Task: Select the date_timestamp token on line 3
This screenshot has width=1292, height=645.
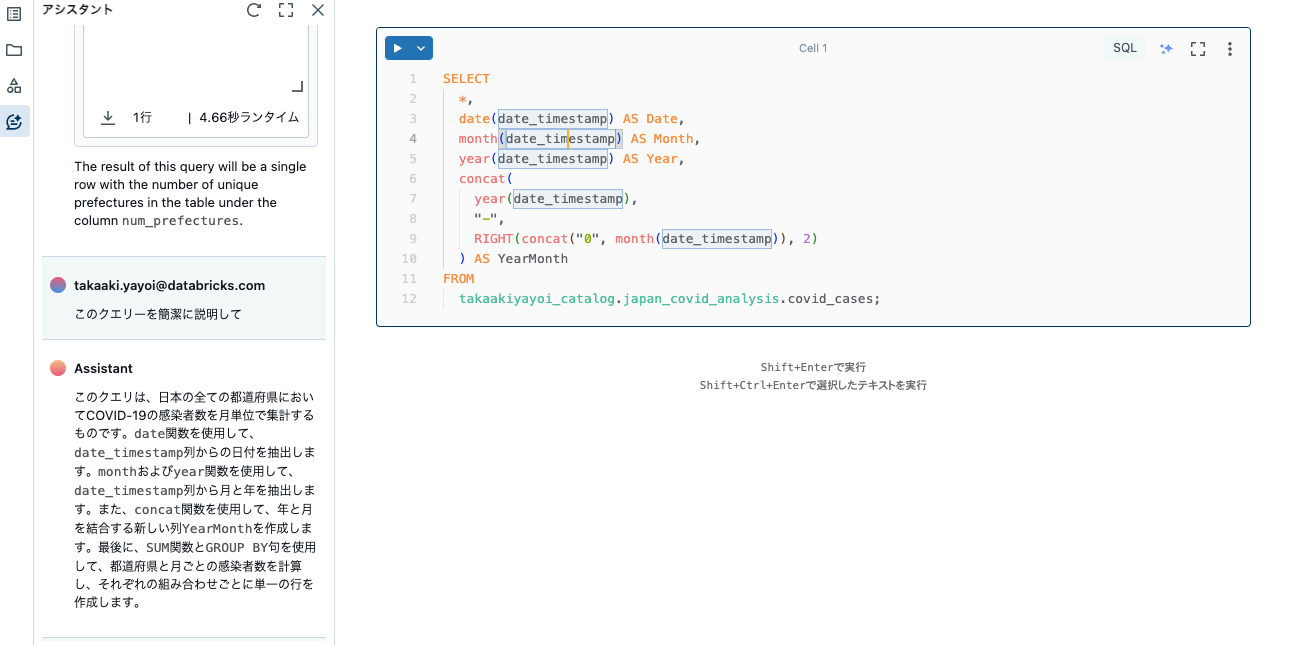Action: tap(552, 118)
